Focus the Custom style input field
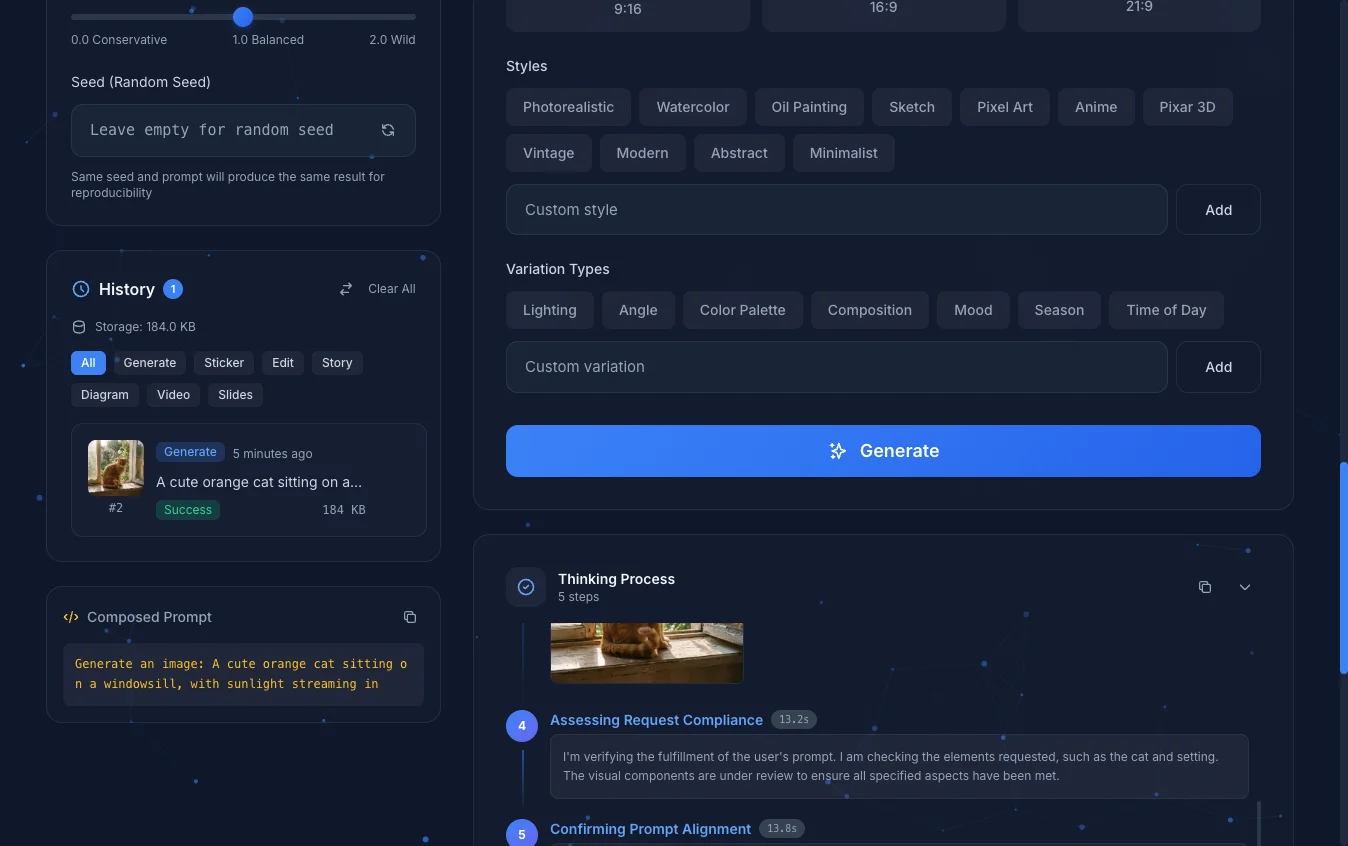1348x846 pixels. 836,210
